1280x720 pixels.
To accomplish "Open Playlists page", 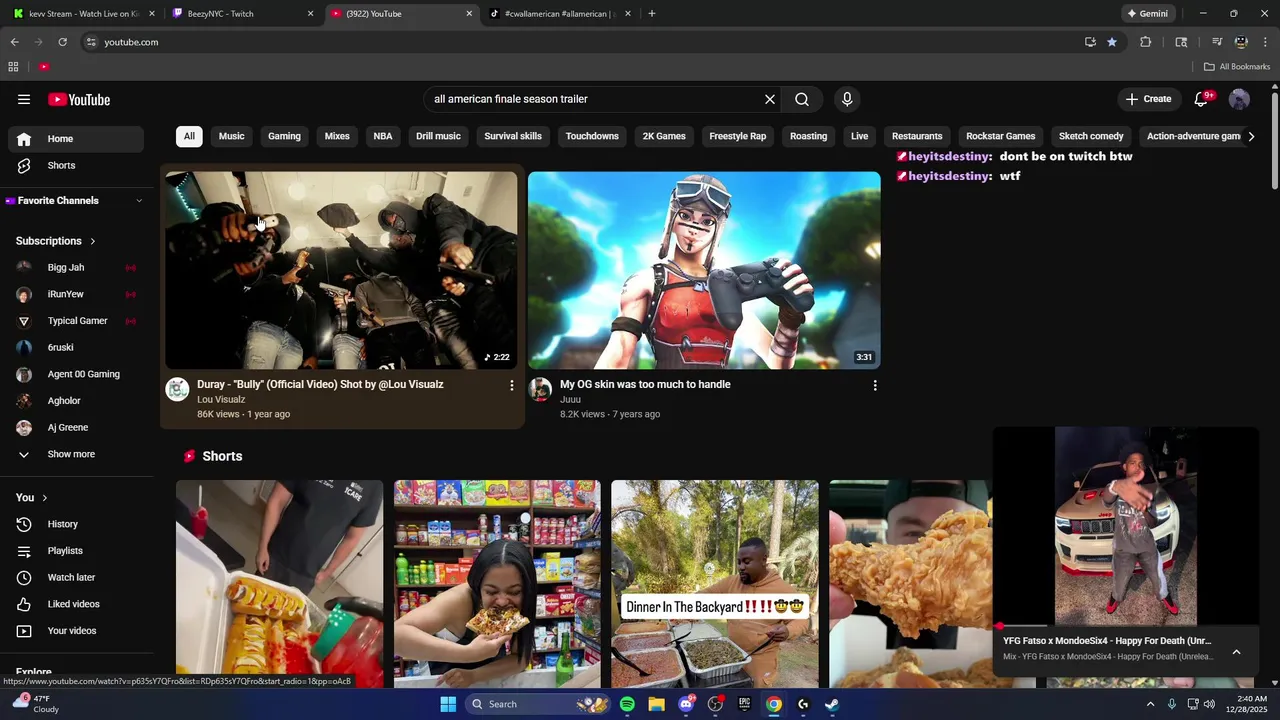I will point(75,551).
